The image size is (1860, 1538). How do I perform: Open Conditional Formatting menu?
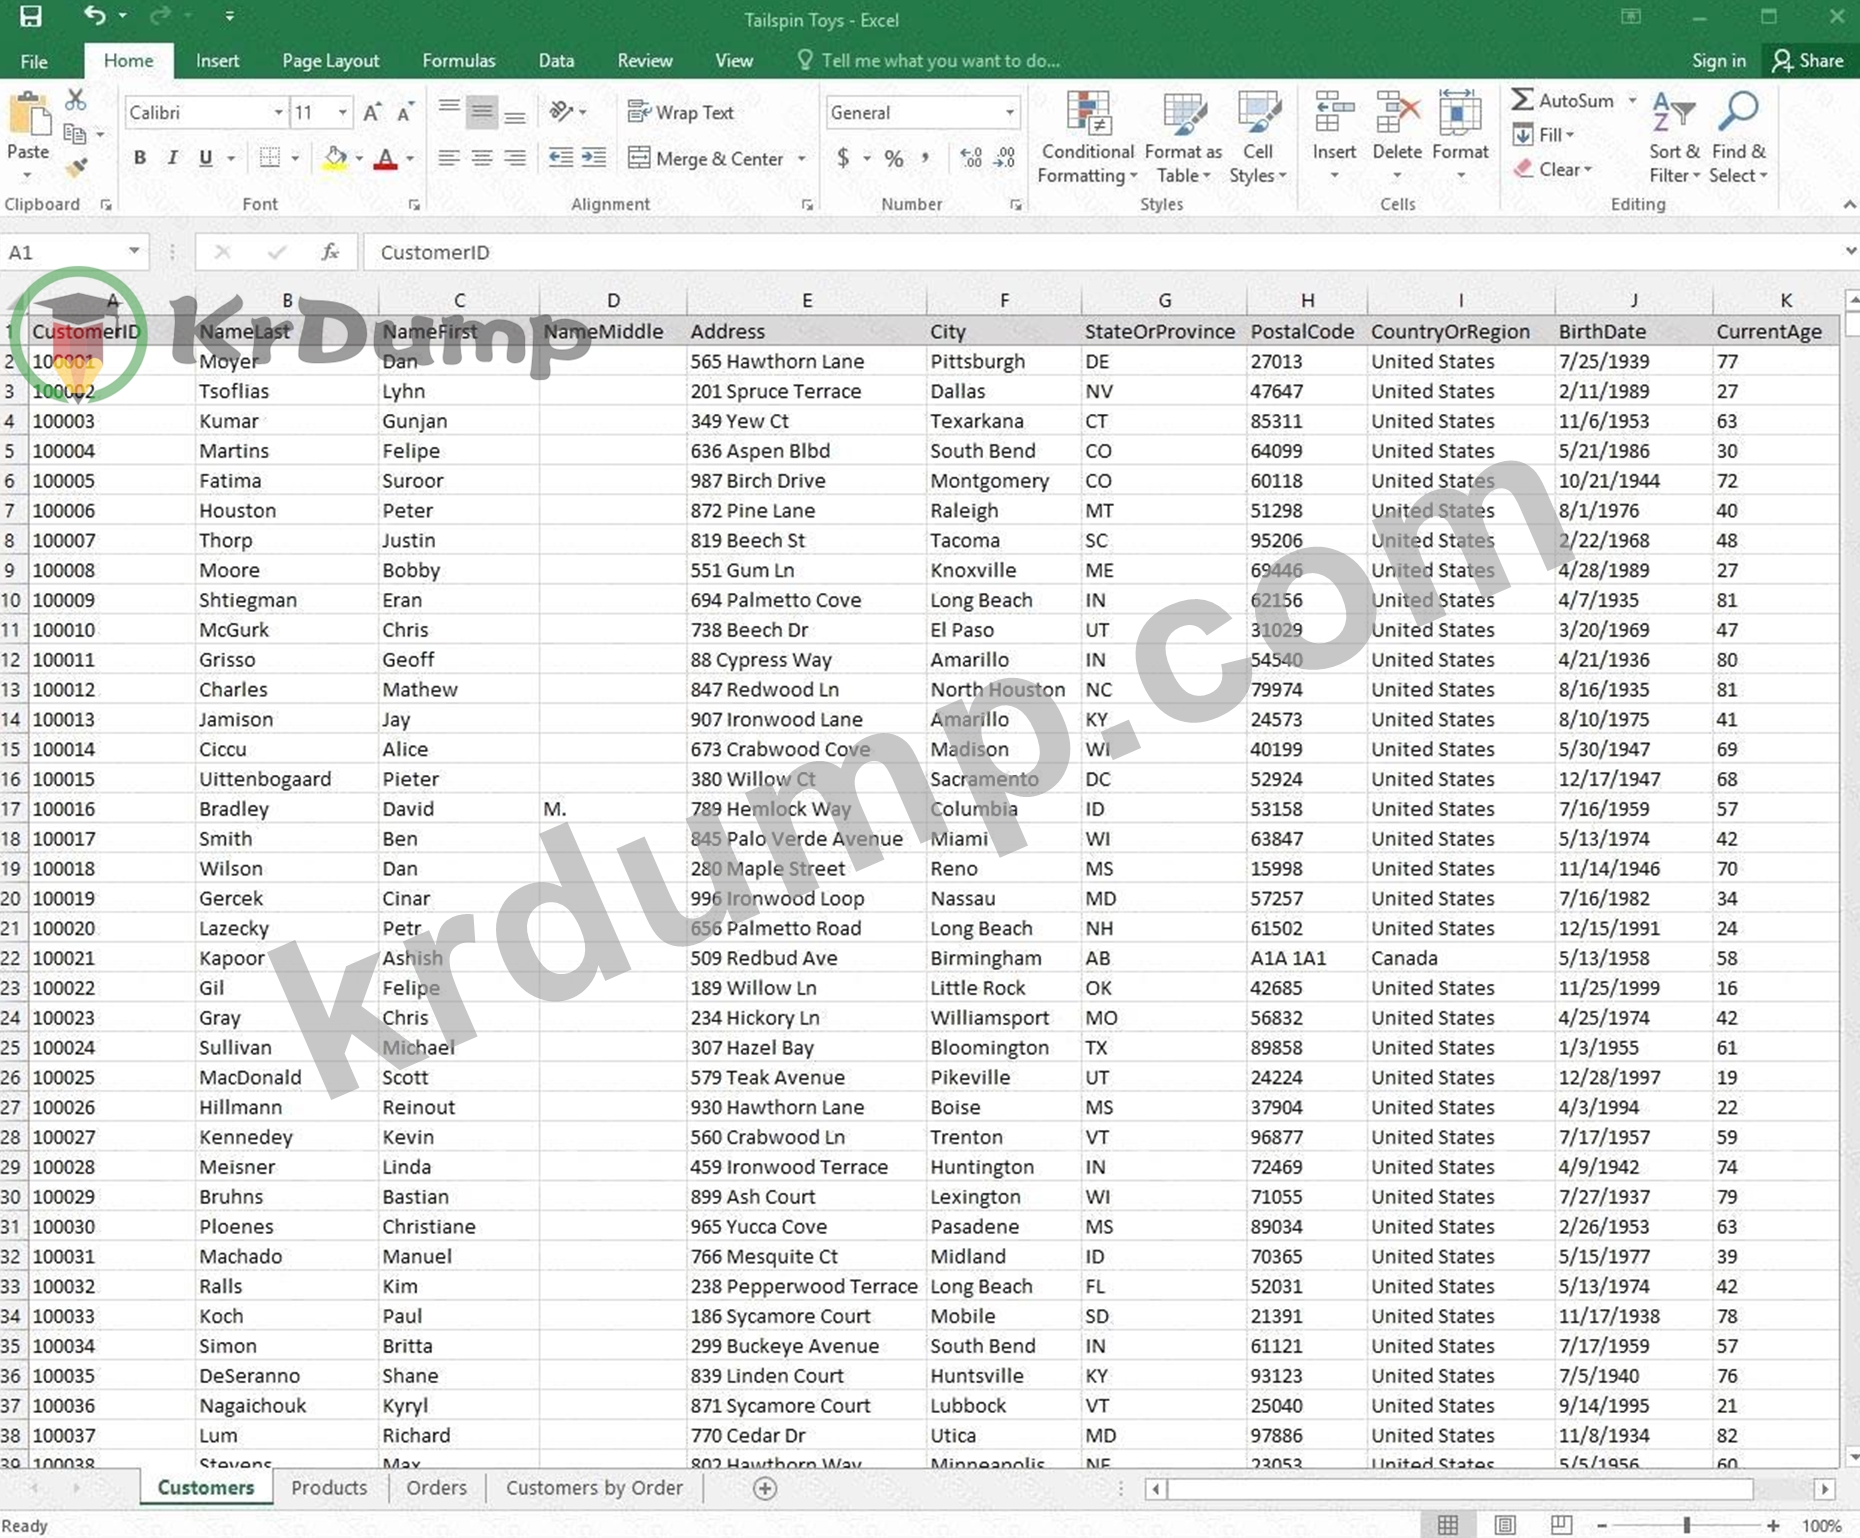point(1088,138)
